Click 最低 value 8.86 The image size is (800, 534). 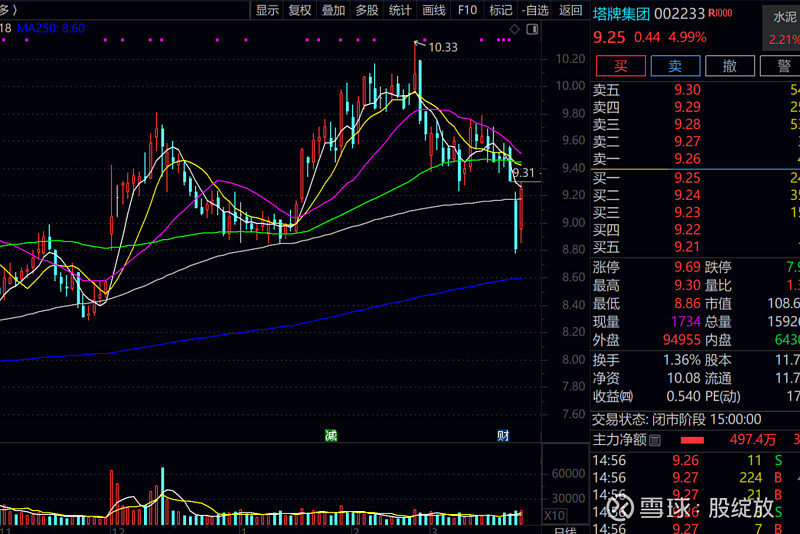coord(687,303)
